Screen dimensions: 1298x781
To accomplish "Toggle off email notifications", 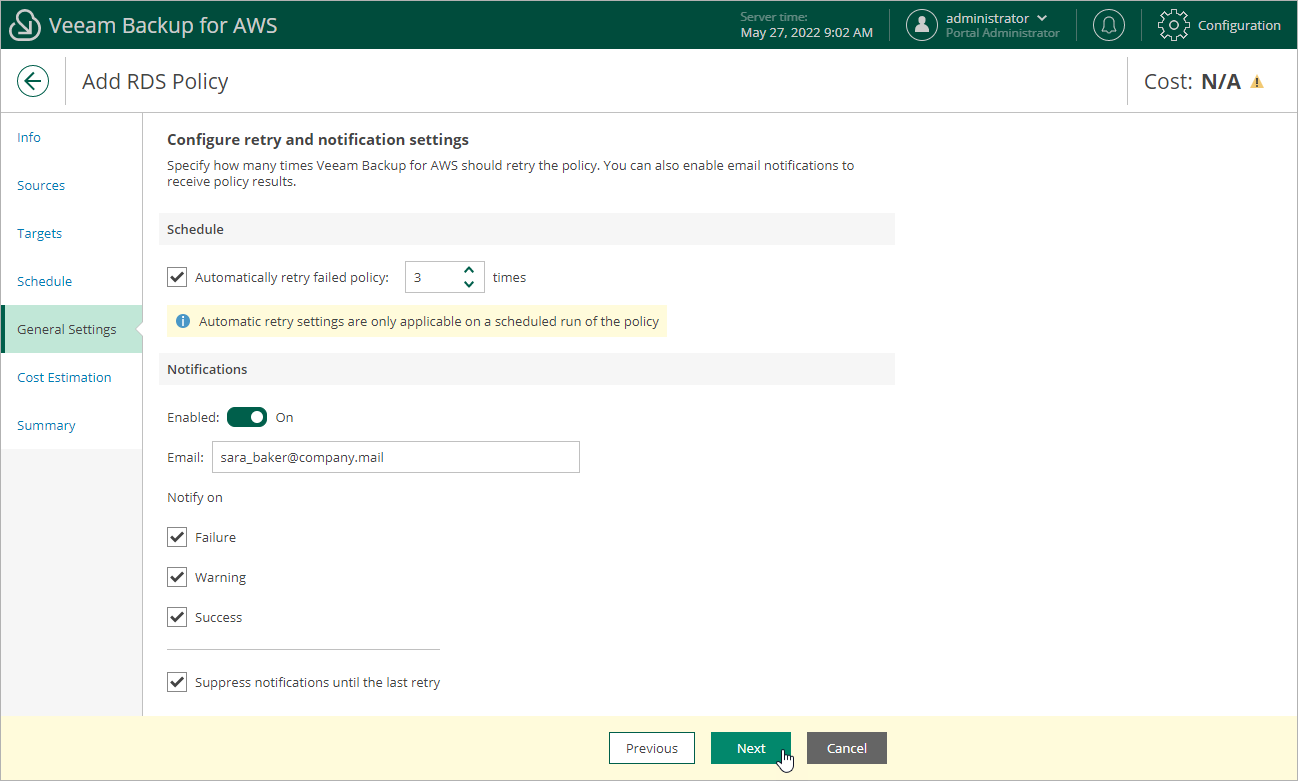I will 247,417.
